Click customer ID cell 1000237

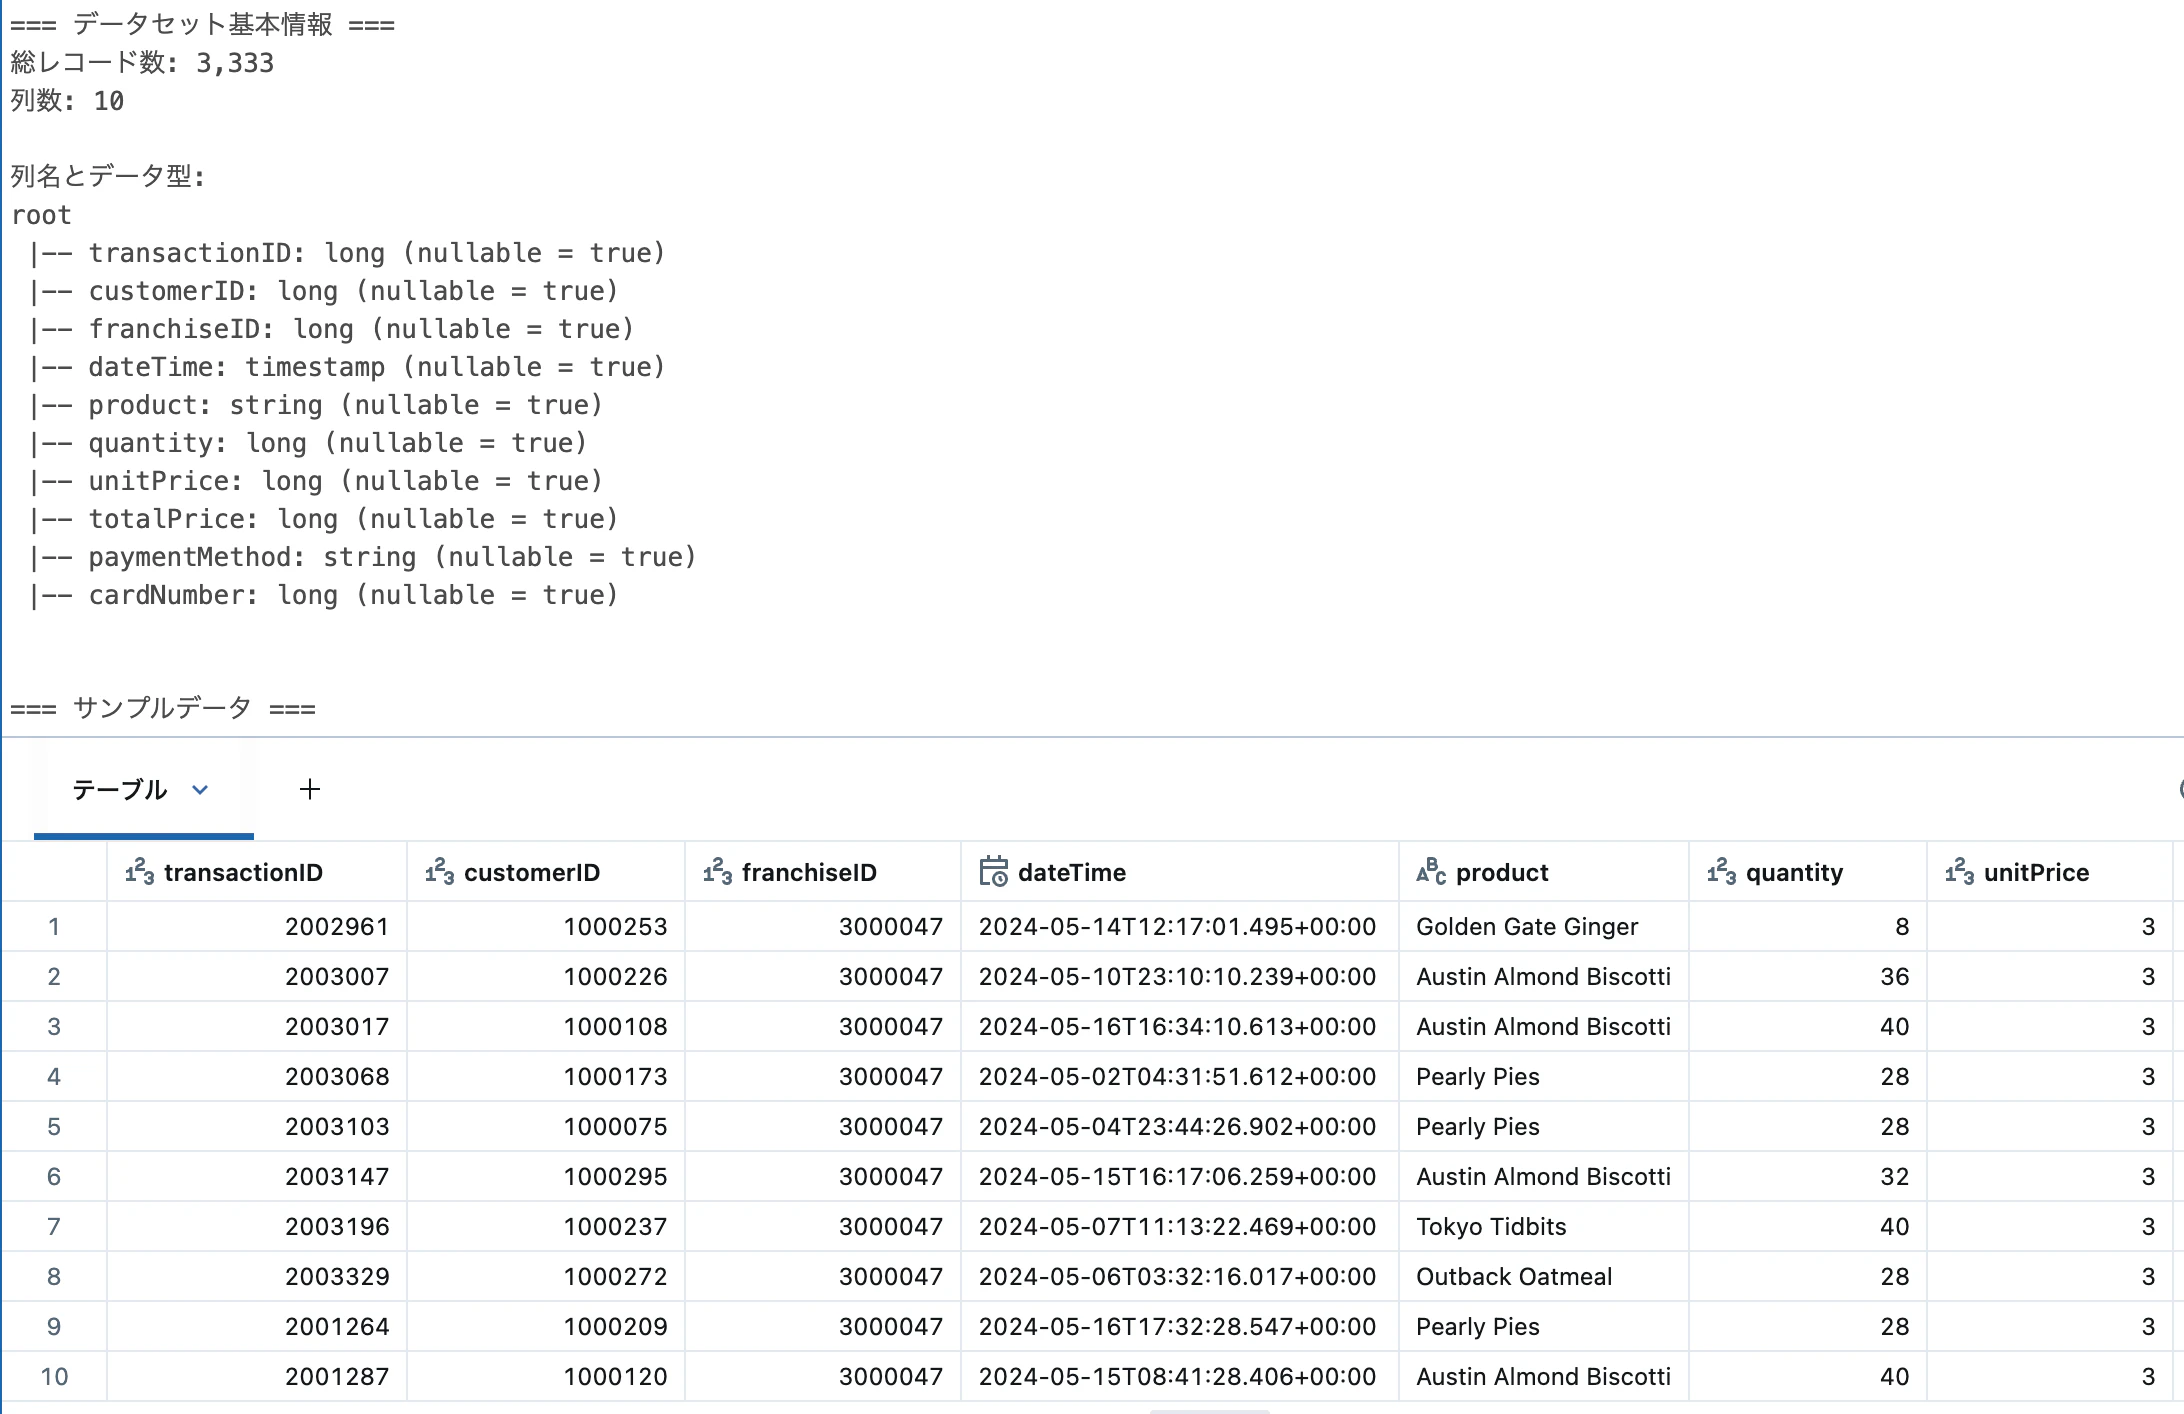point(546,1226)
